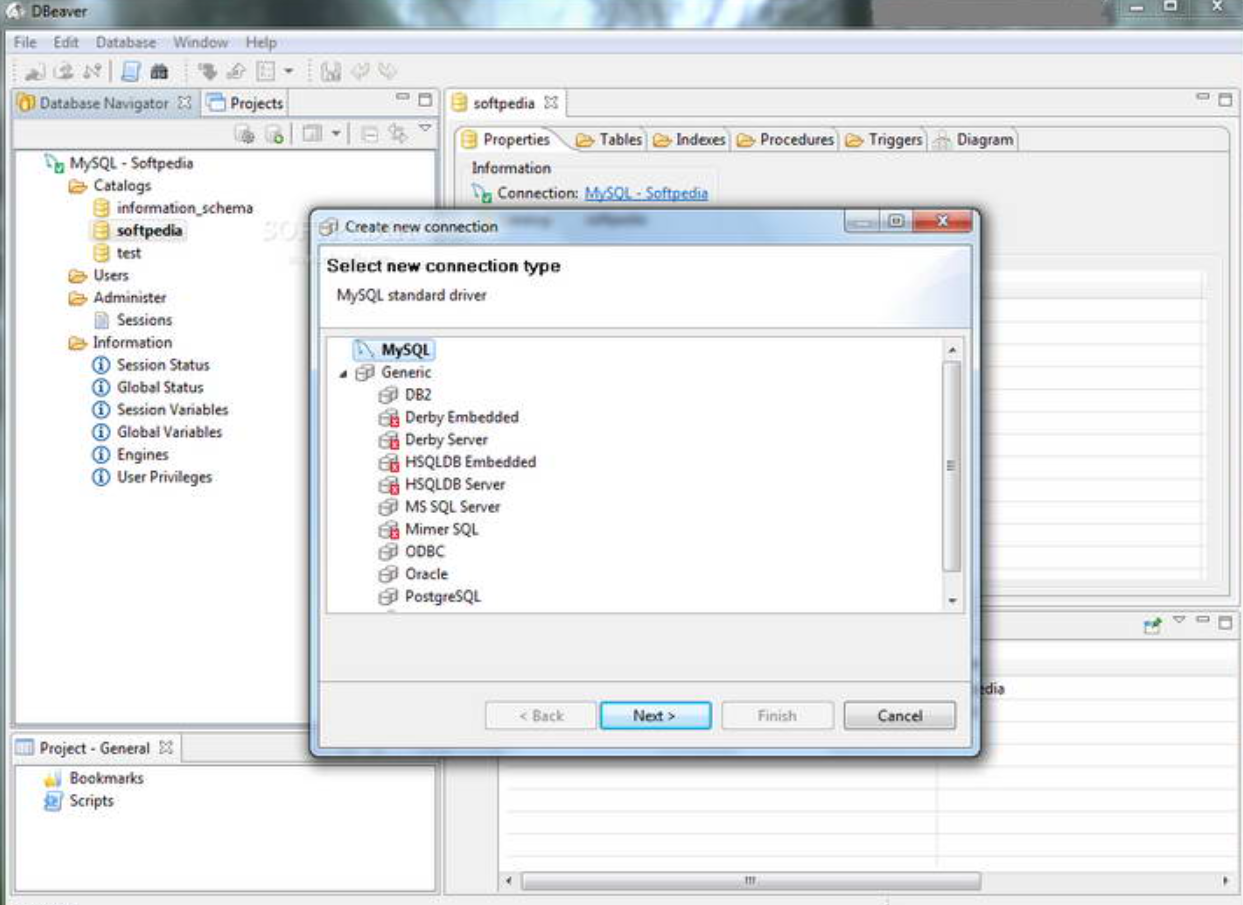Select the ODBC driver

pyautogui.click(x=425, y=552)
